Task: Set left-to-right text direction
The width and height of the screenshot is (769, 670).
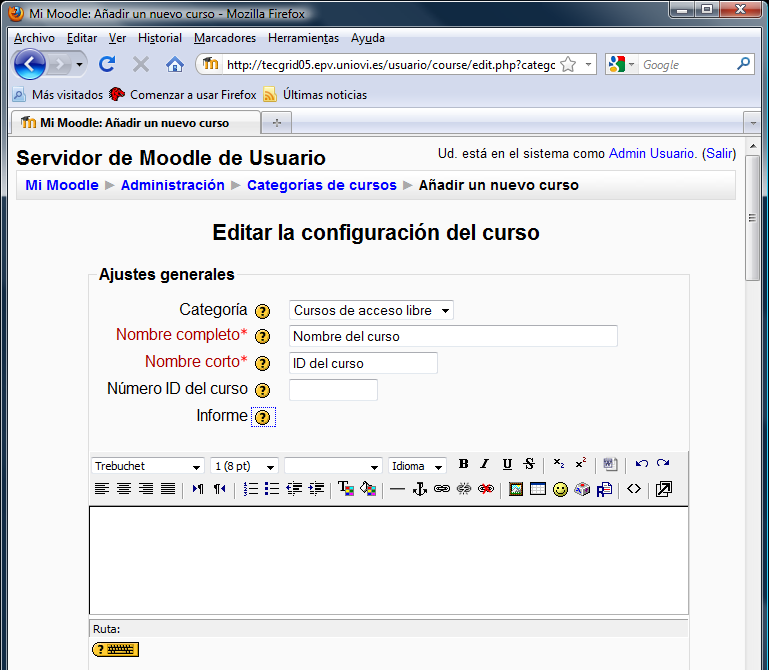Action: tap(198, 489)
